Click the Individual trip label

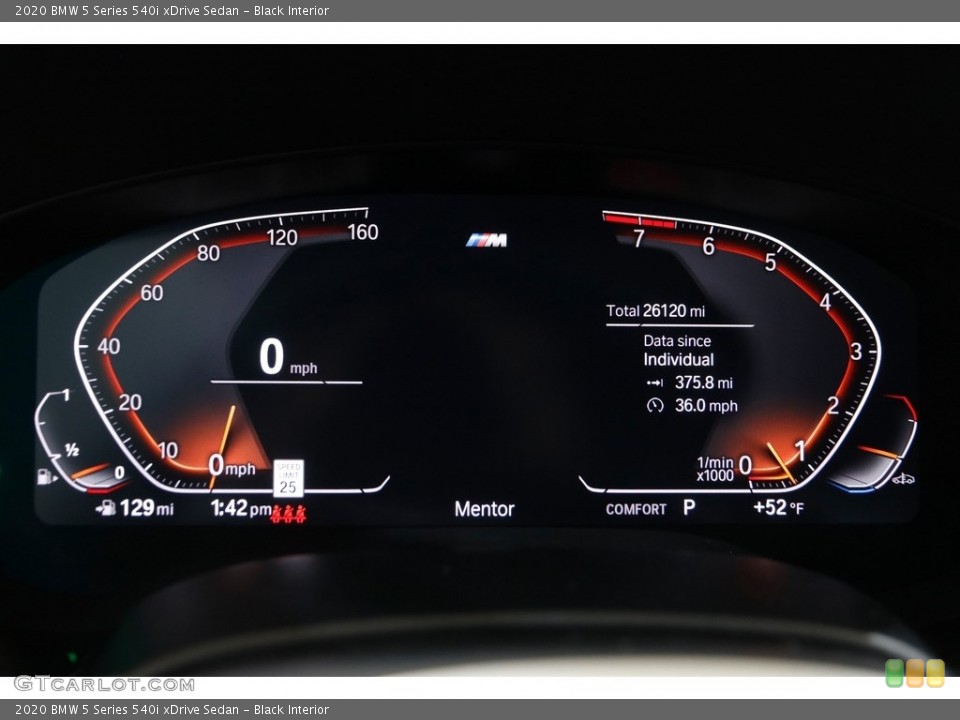(x=678, y=359)
